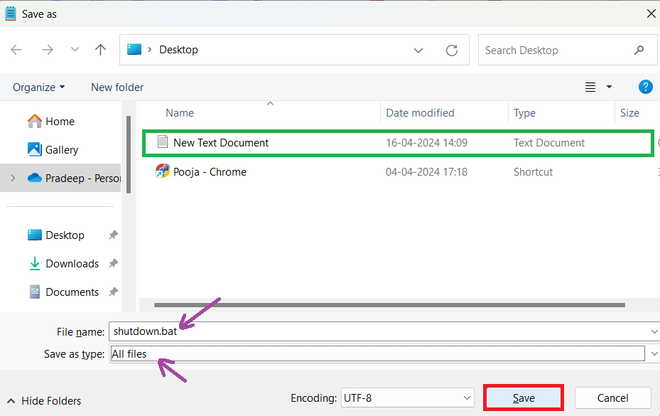Click the Cancel button
The image size is (660, 416).
(x=612, y=398)
